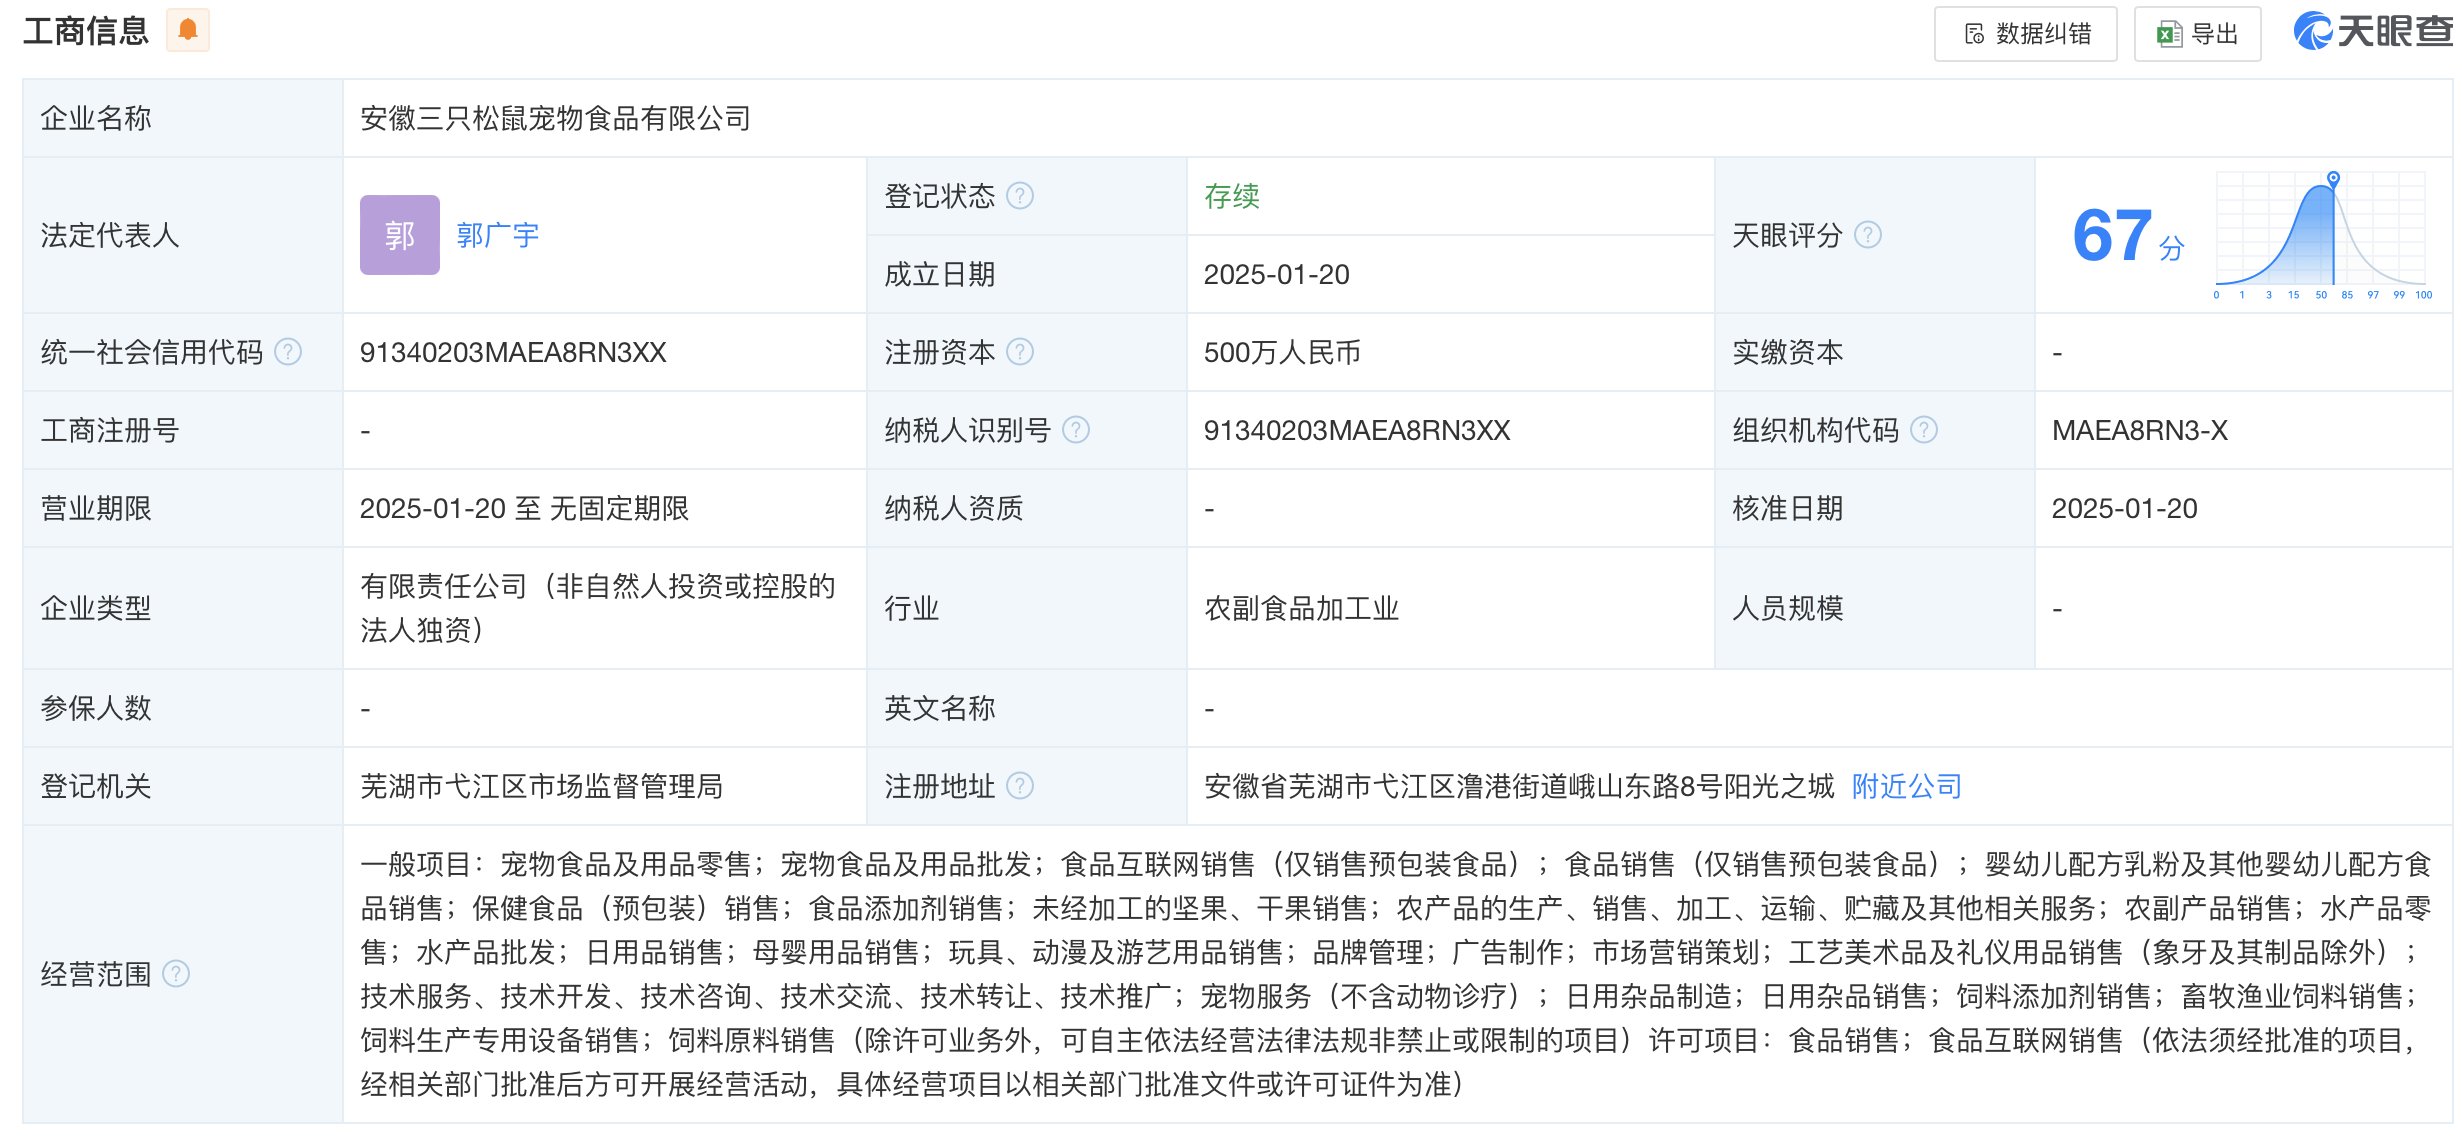Click the orange bell alert icon
This screenshot has height=1140, width=2462.
click(187, 30)
